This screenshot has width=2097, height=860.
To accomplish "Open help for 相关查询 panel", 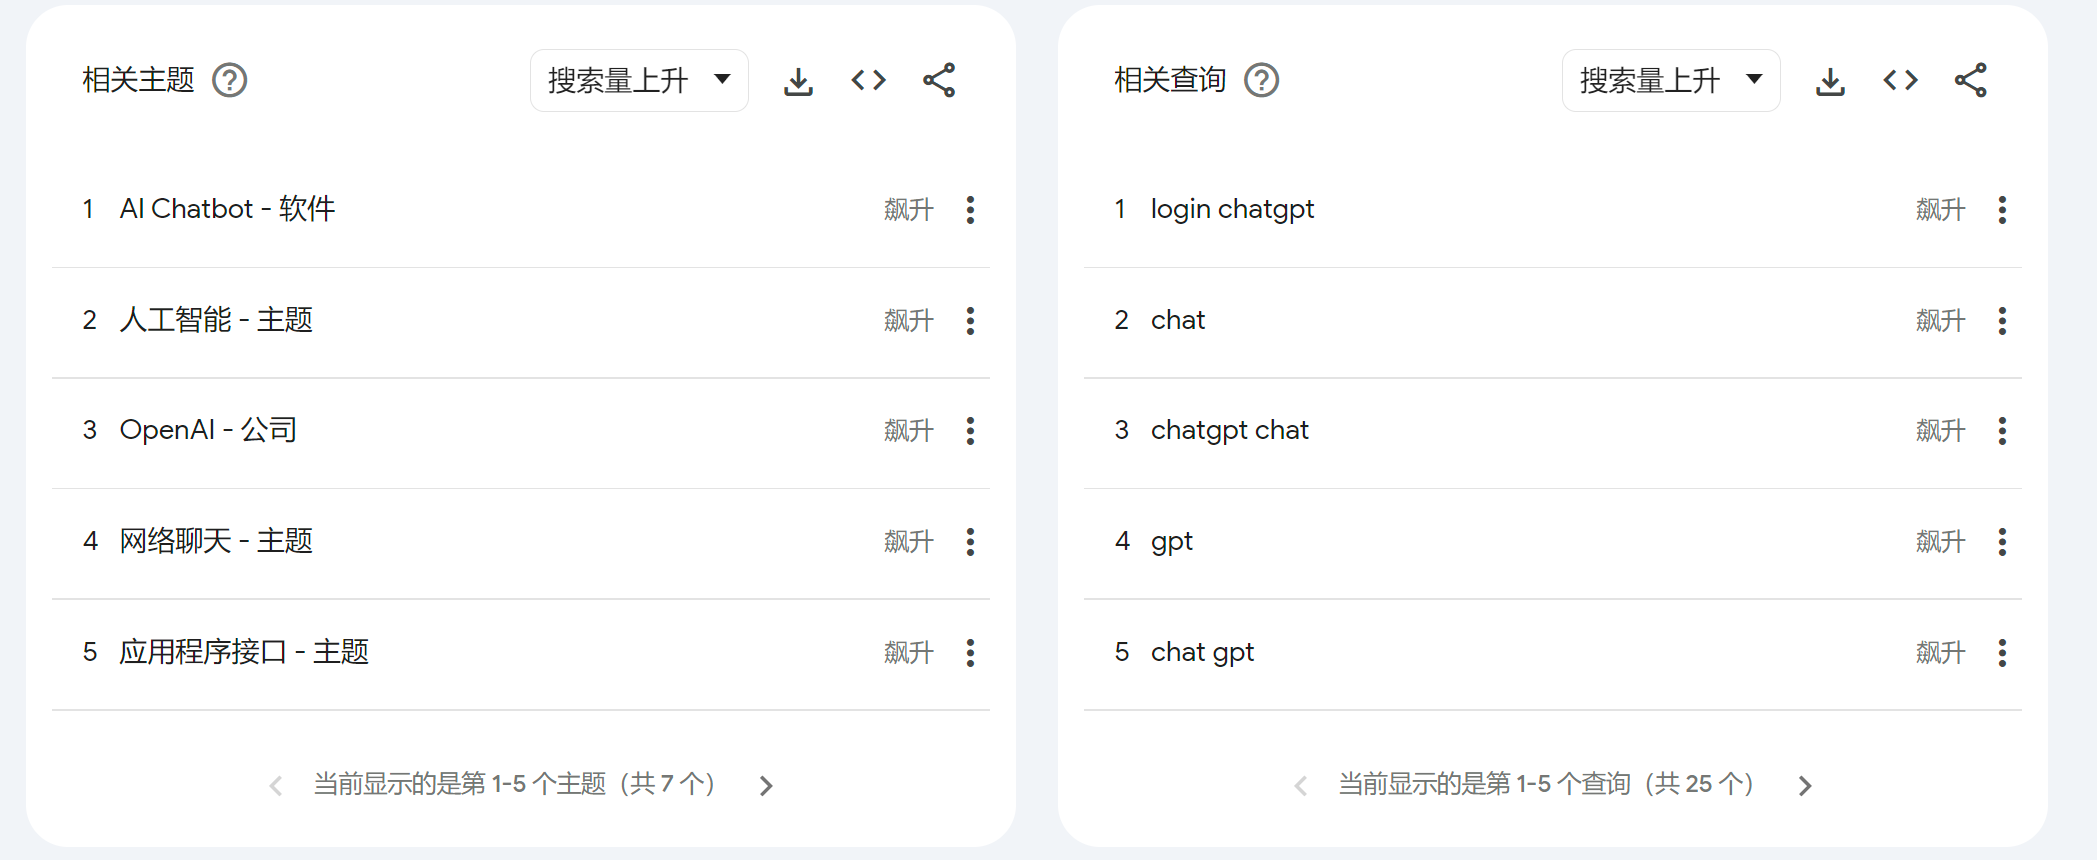I will [1262, 80].
